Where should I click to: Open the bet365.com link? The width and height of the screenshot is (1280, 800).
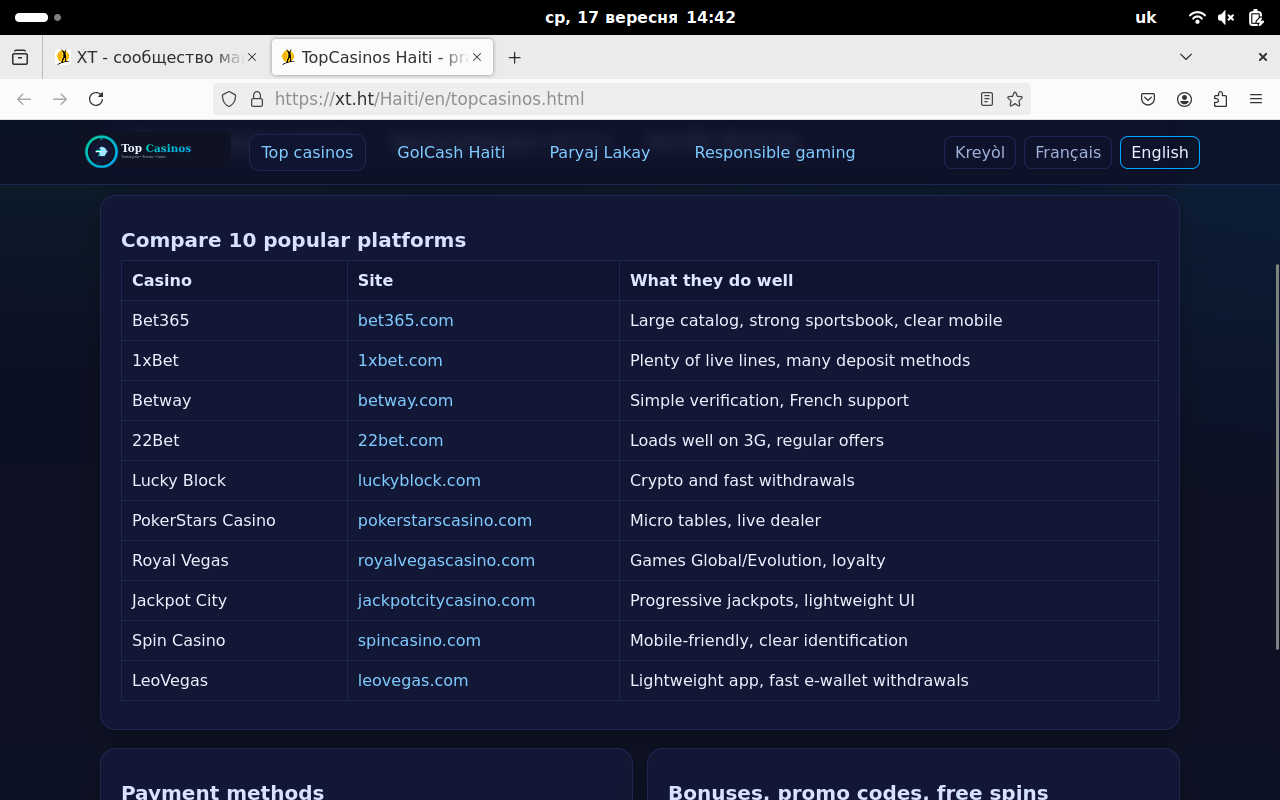(x=405, y=320)
